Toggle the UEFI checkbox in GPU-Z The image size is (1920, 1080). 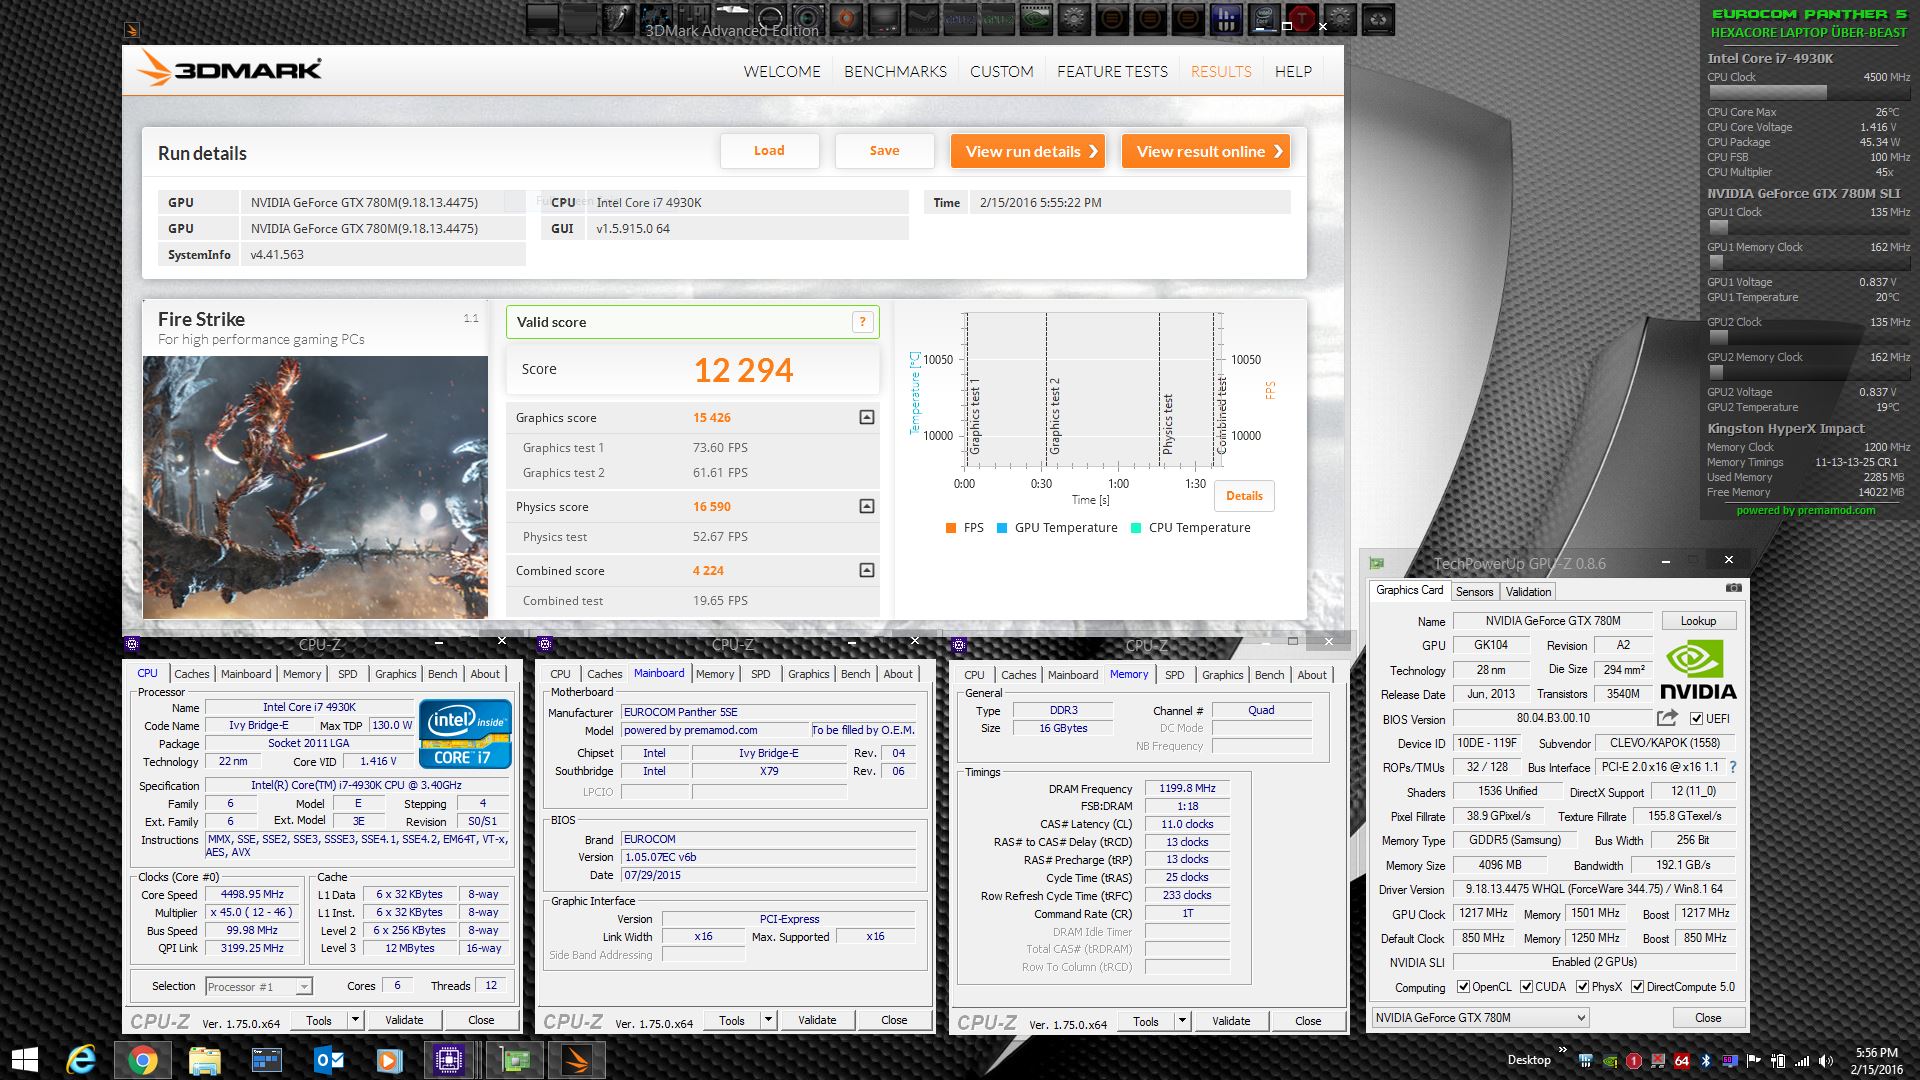(1696, 719)
